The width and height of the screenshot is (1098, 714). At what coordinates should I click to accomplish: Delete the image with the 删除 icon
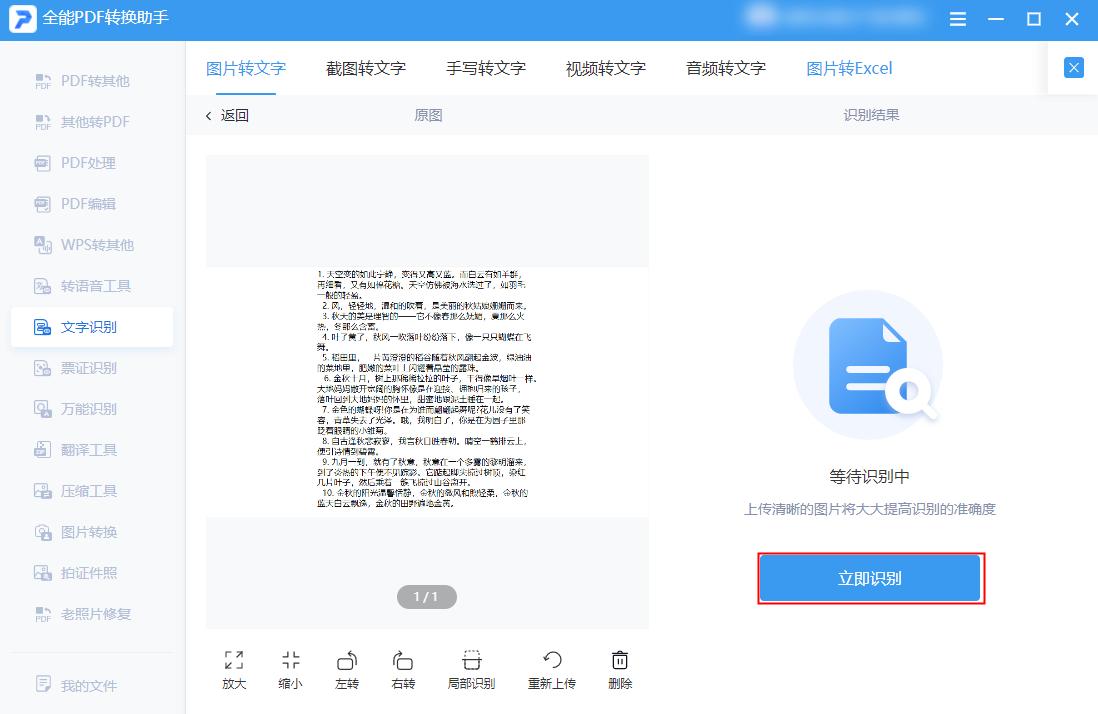[x=620, y=668]
